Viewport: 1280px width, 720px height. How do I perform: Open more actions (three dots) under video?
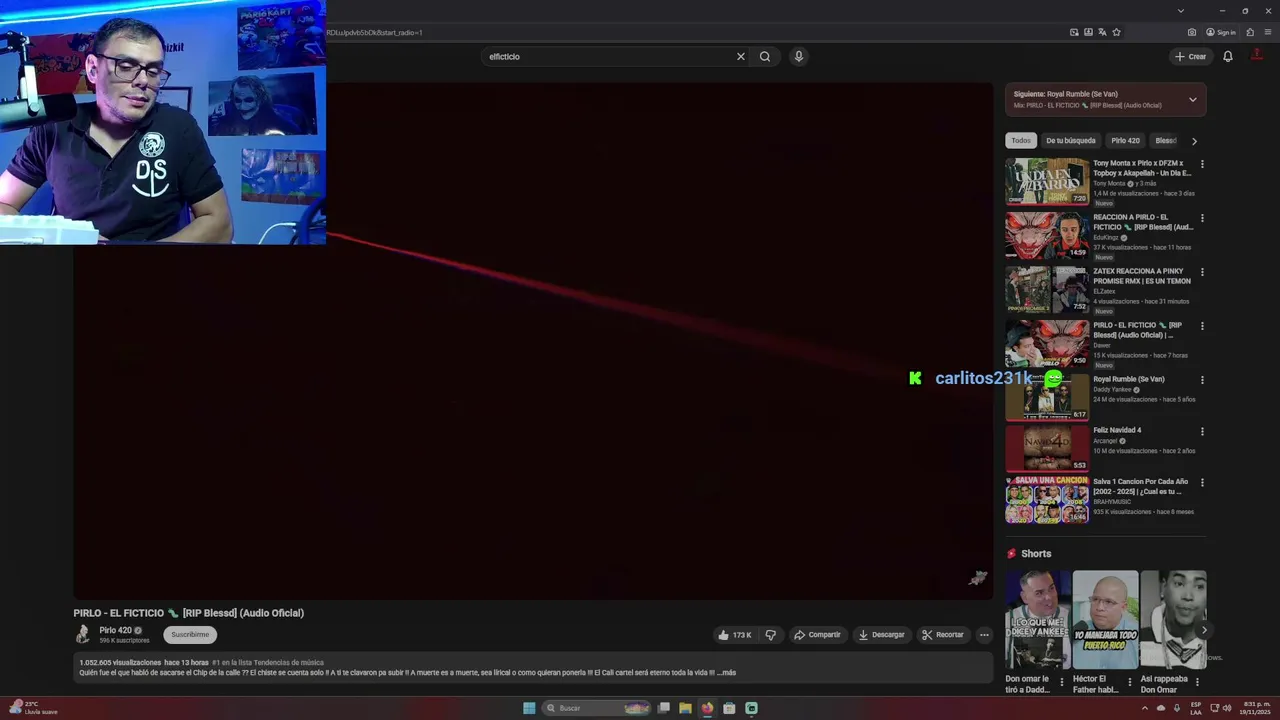tap(984, 635)
